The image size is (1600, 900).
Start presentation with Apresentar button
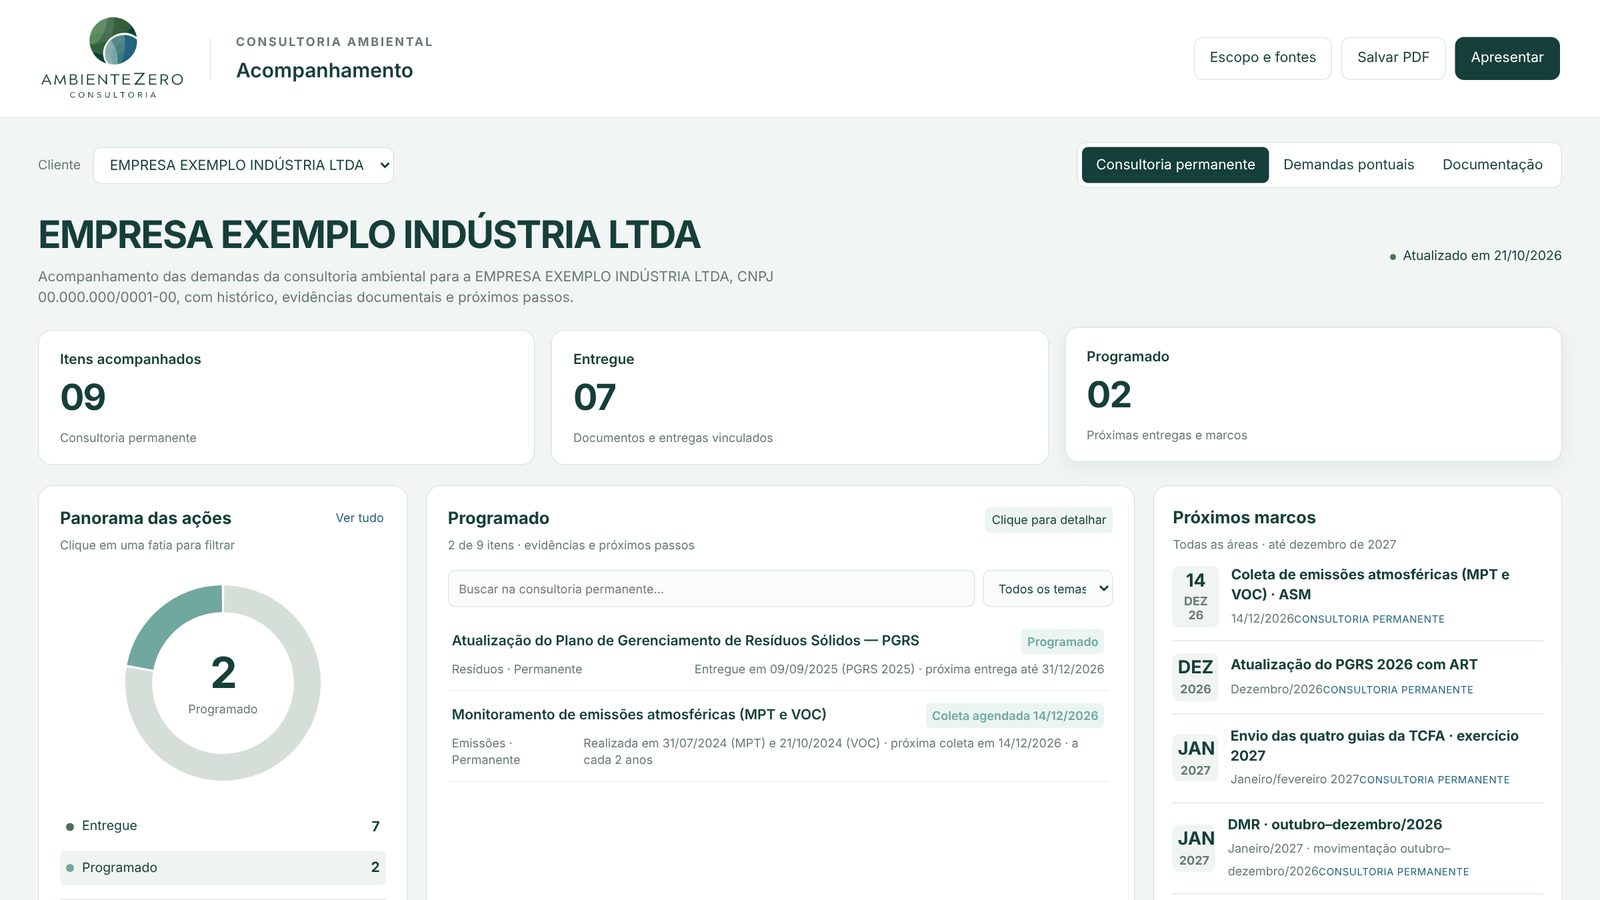[x=1506, y=58]
